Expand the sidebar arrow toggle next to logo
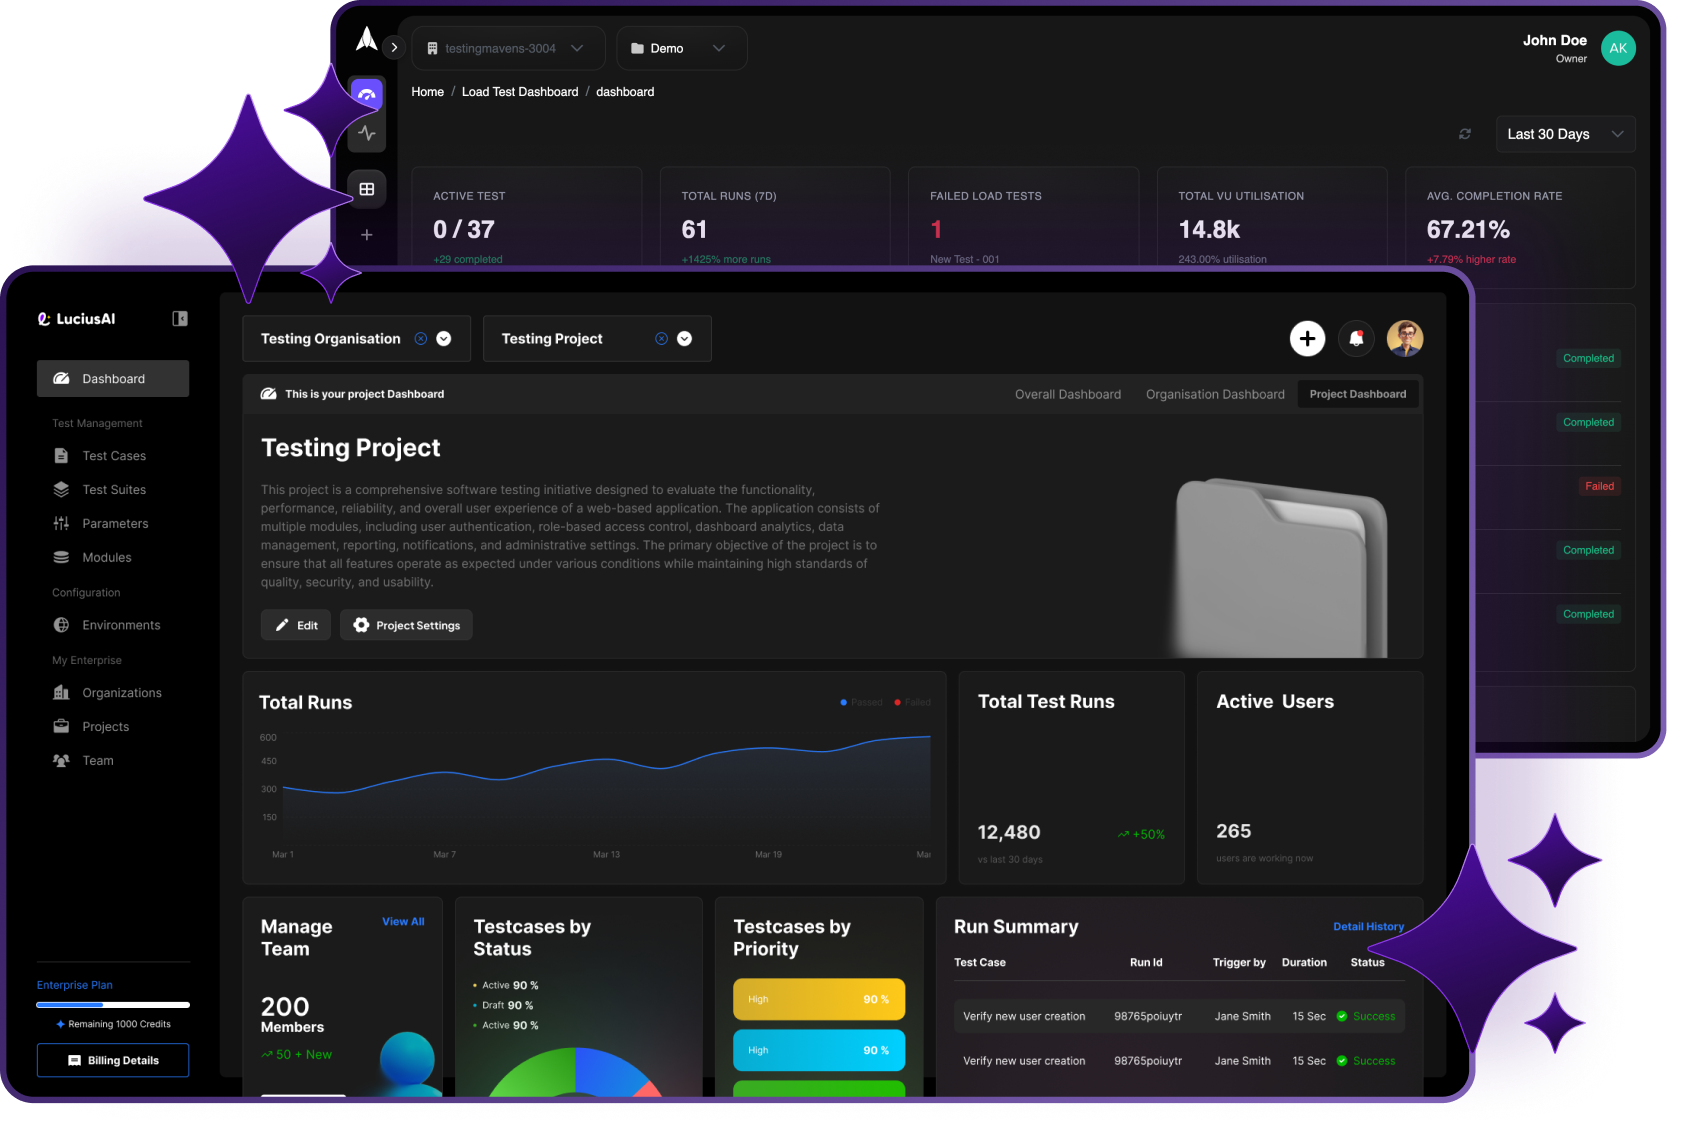The image size is (1701, 1142). point(394,47)
